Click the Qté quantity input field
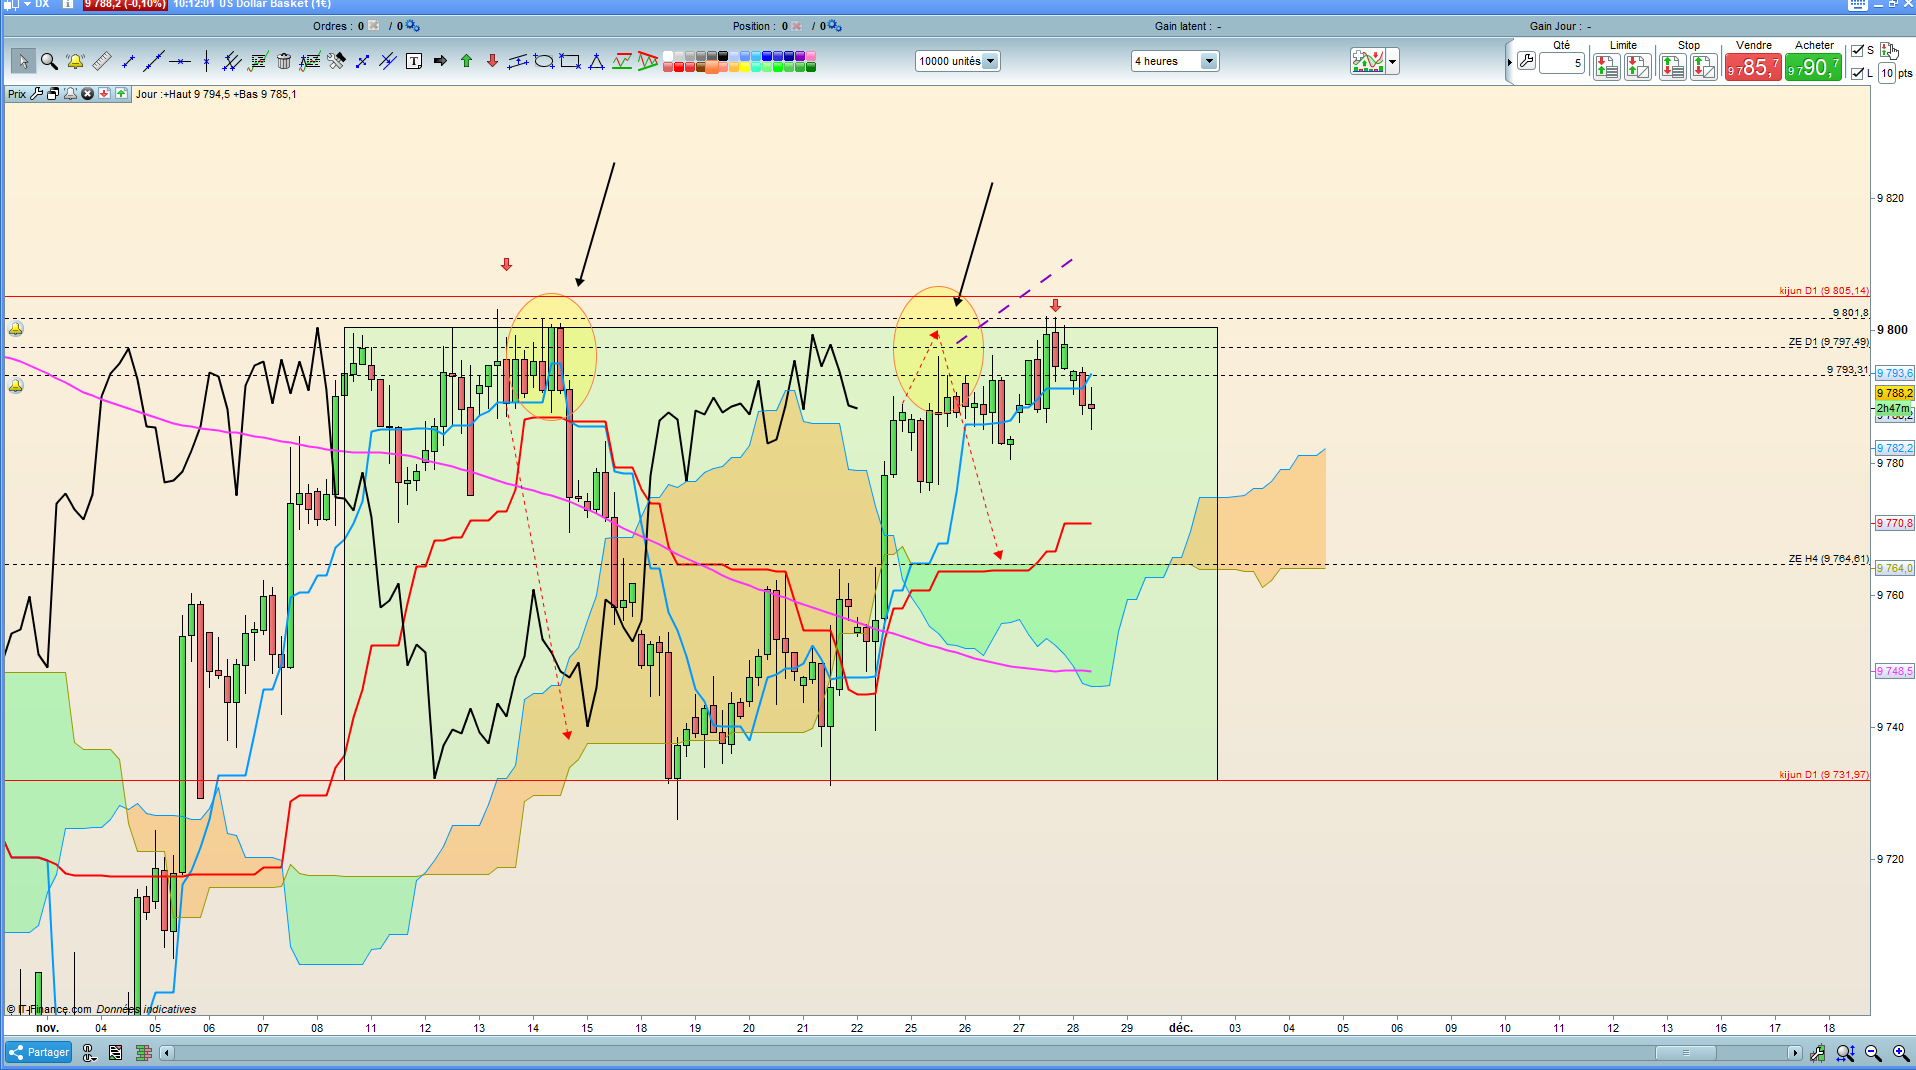The image size is (1916, 1070). pos(1562,63)
